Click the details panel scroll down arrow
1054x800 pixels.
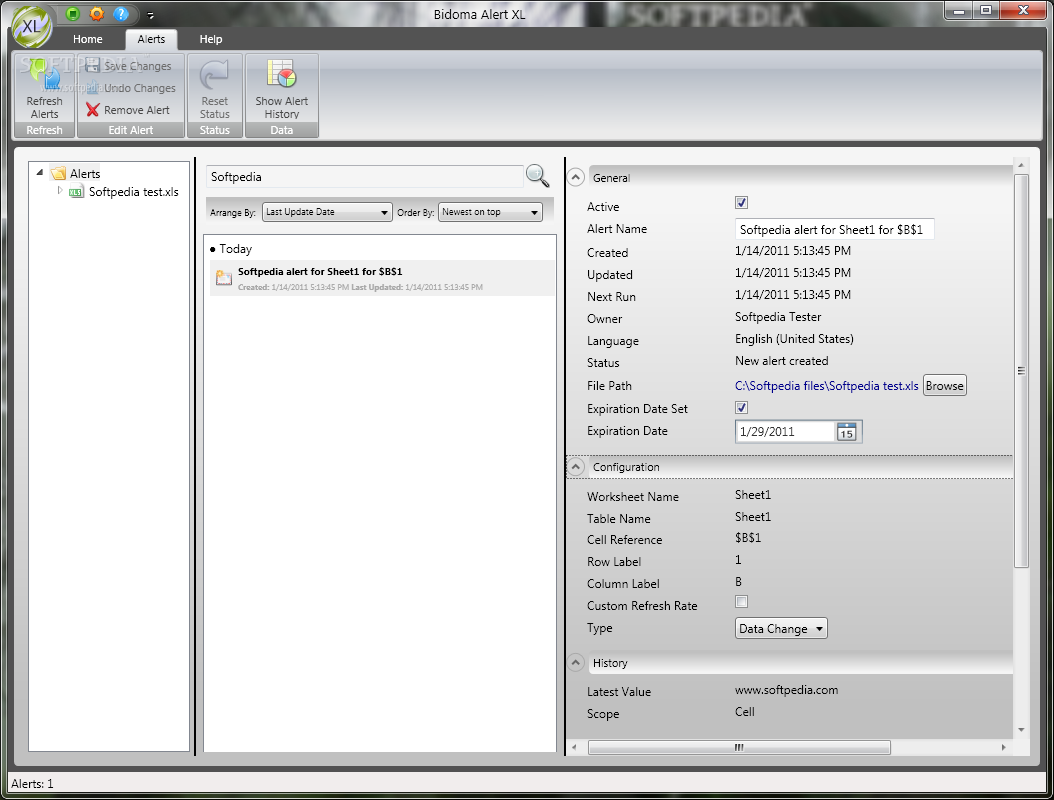[1021, 730]
